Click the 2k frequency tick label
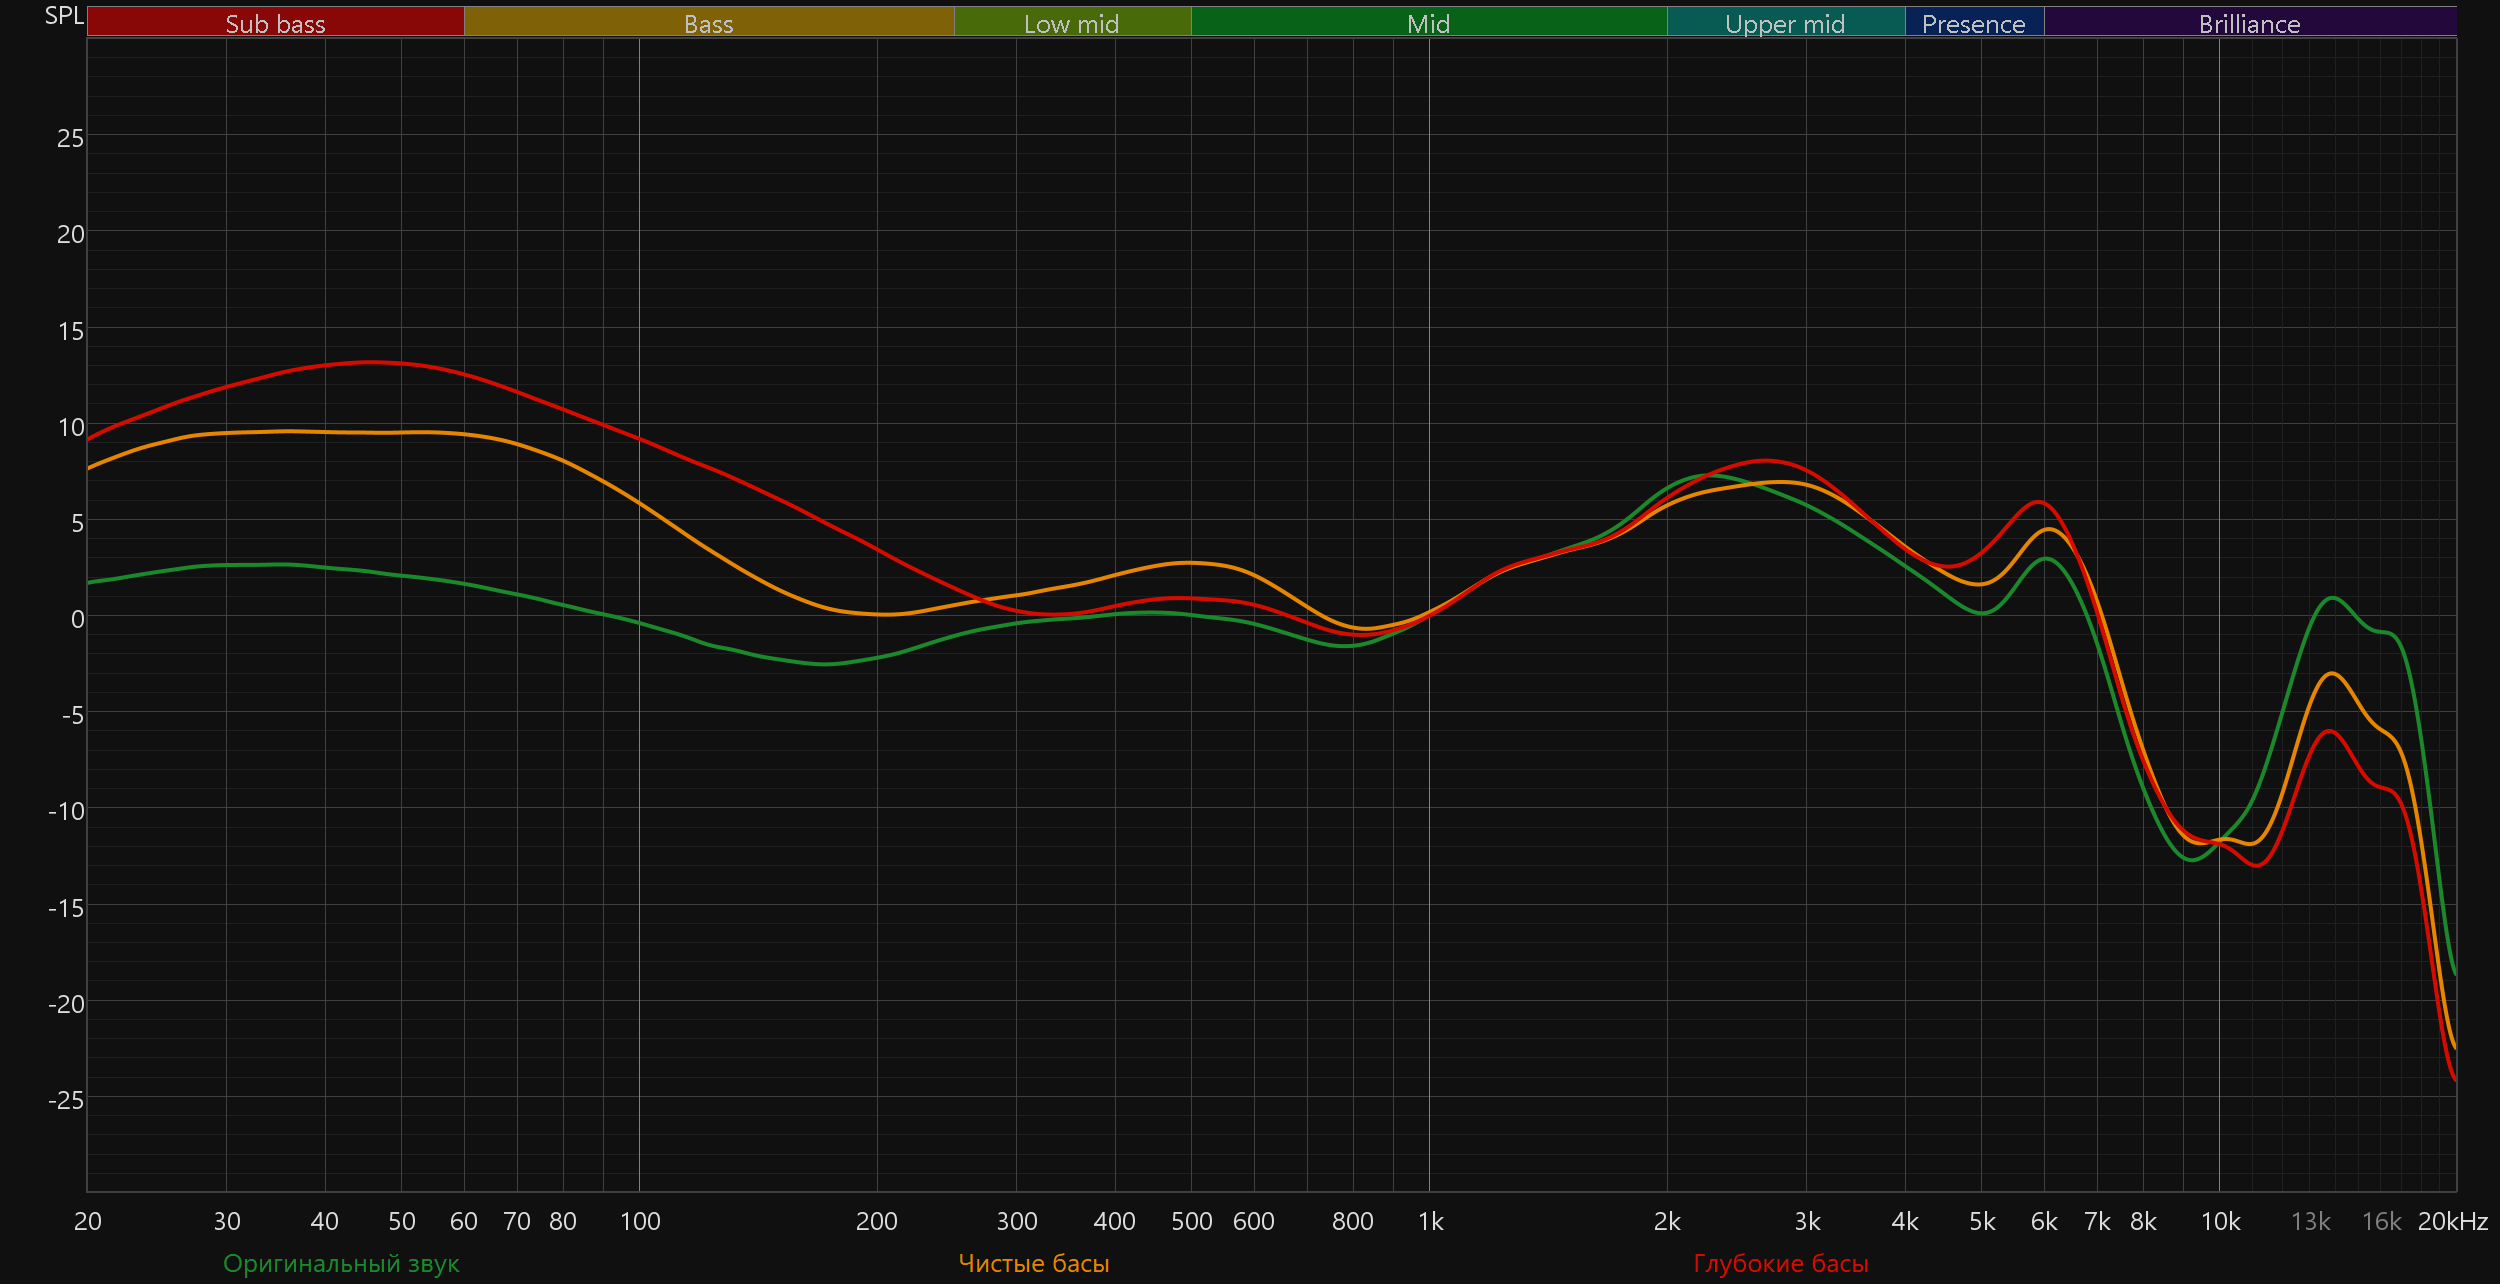 point(1667,1221)
